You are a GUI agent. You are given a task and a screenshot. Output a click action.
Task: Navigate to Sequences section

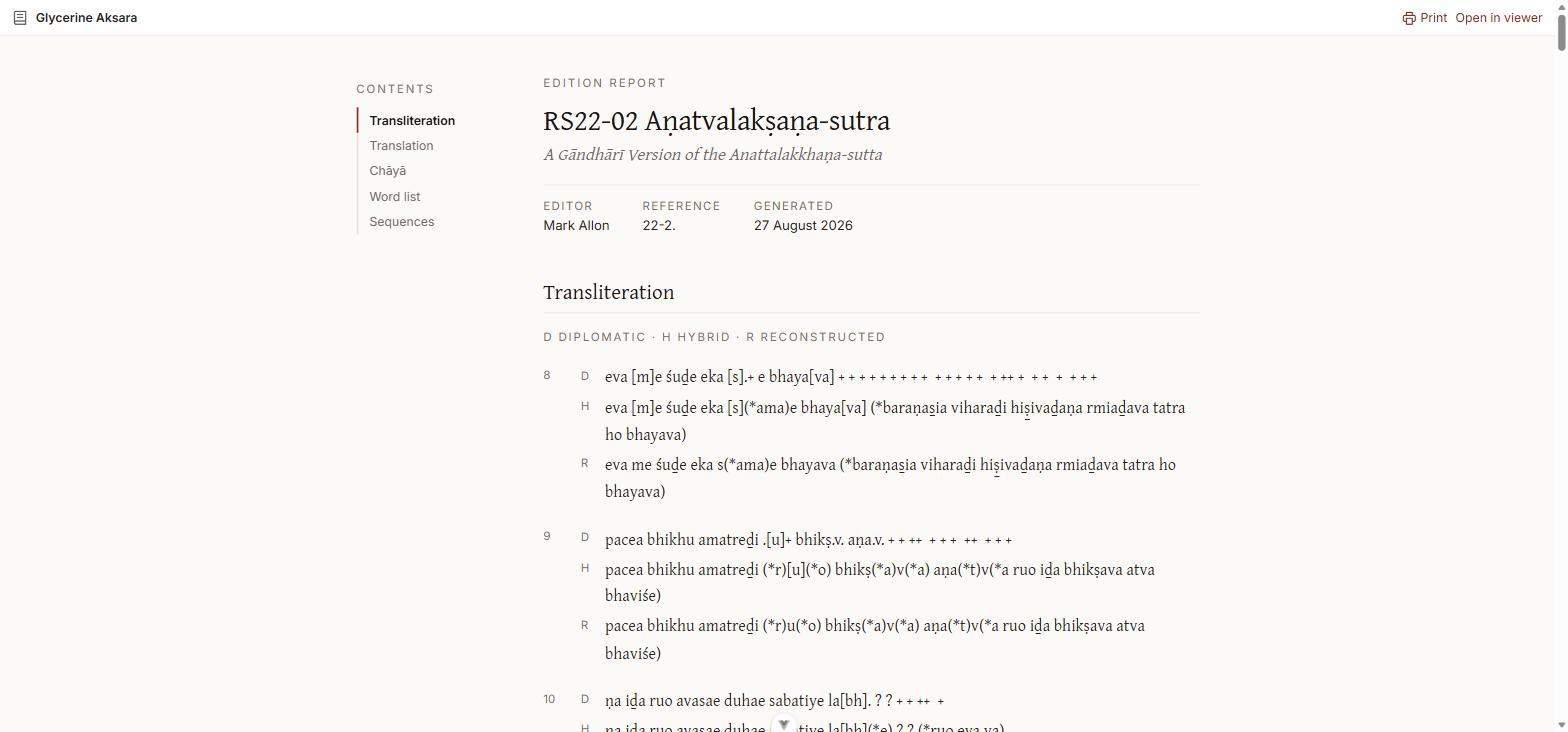(401, 222)
